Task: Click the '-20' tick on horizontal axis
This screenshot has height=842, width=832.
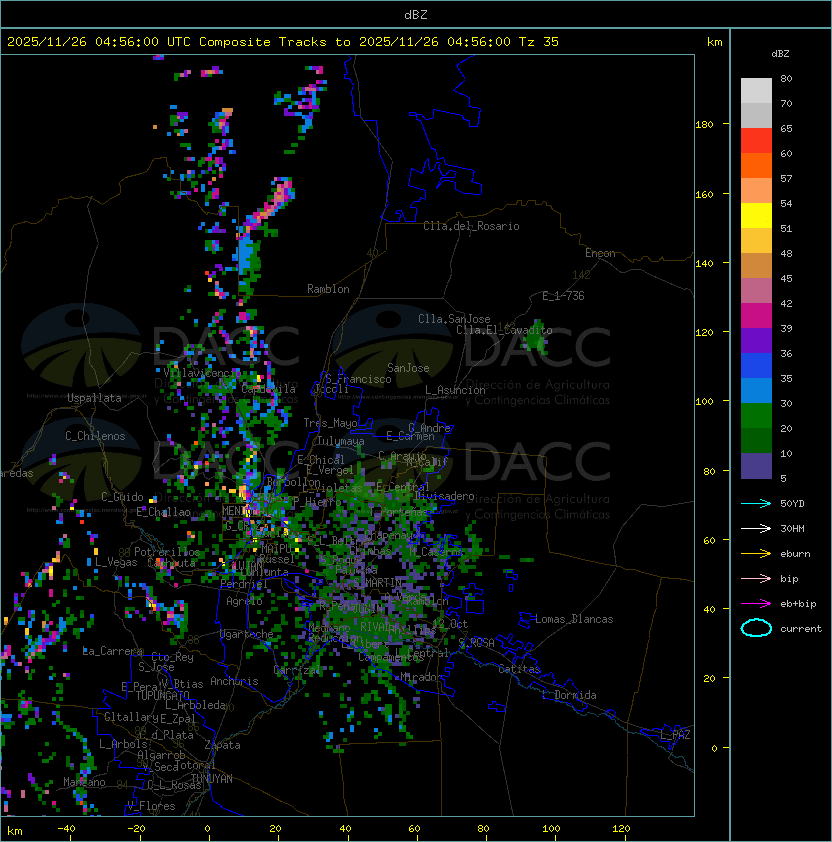Action: click(136, 829)
